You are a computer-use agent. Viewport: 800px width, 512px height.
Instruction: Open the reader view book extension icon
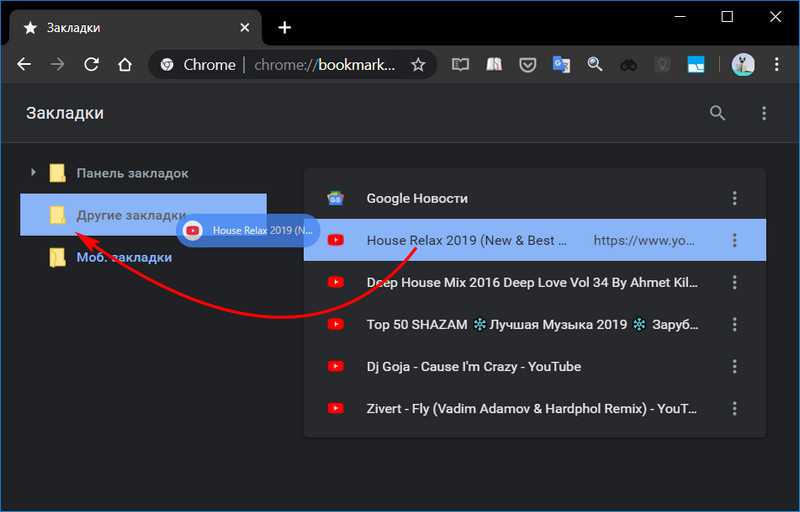tap(460, 65)
